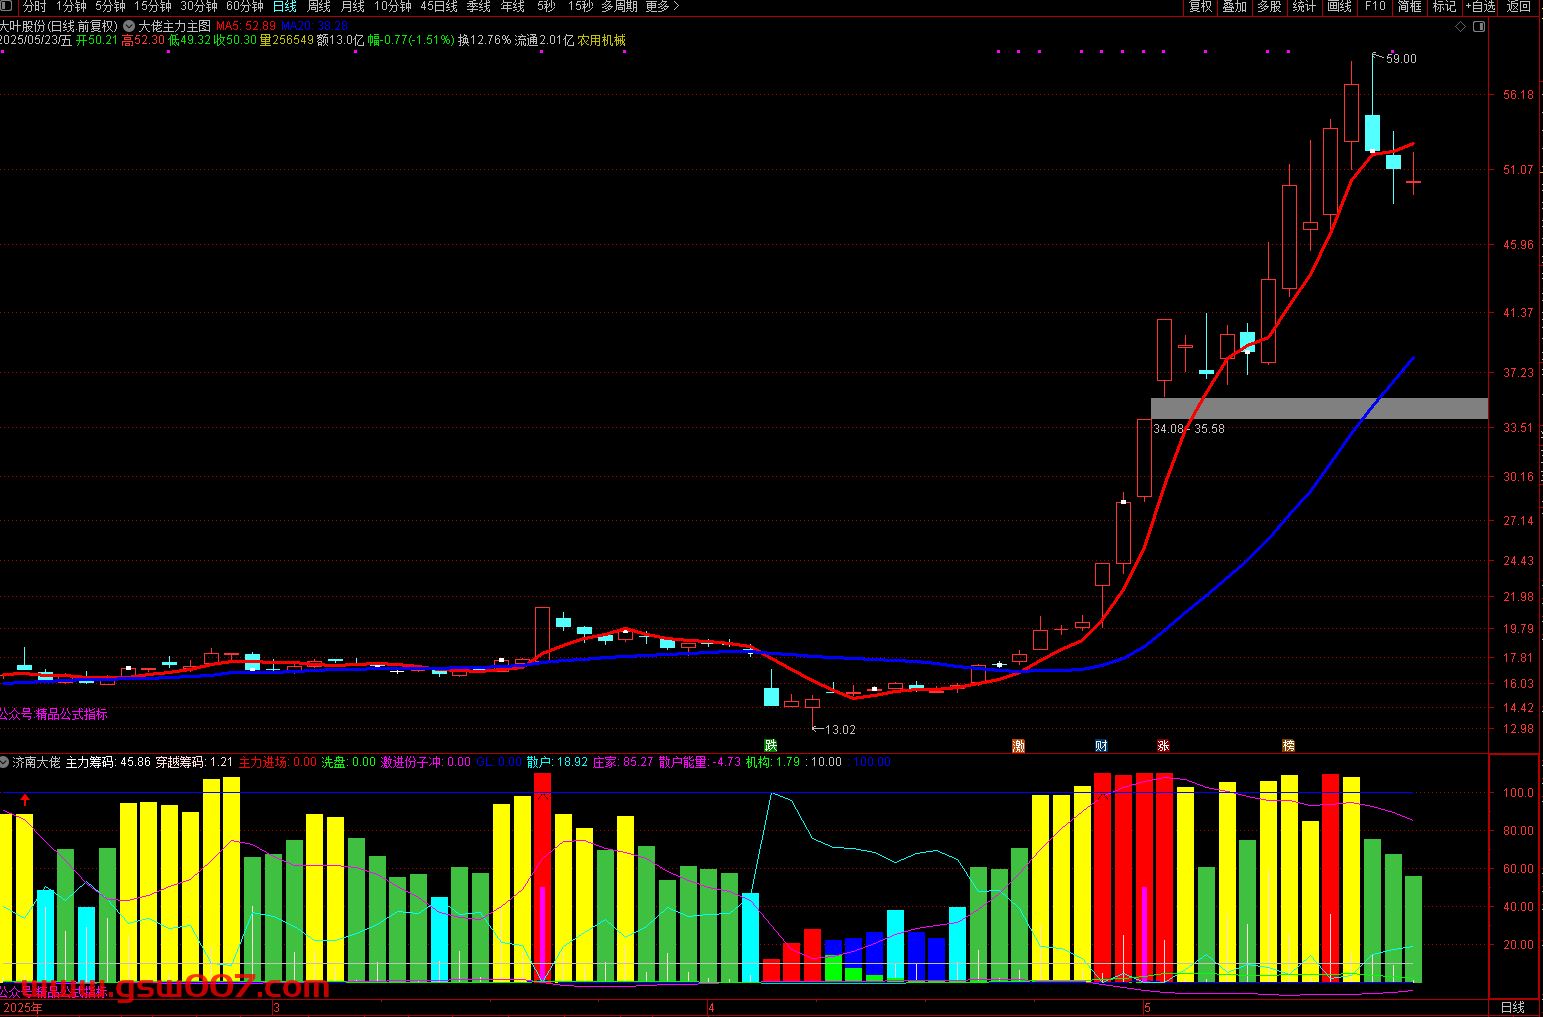The width and height of the screenshot is (1543, 1017).
Task: Click the 56.18 price axis label
Action: click(x=1518, y=95)
